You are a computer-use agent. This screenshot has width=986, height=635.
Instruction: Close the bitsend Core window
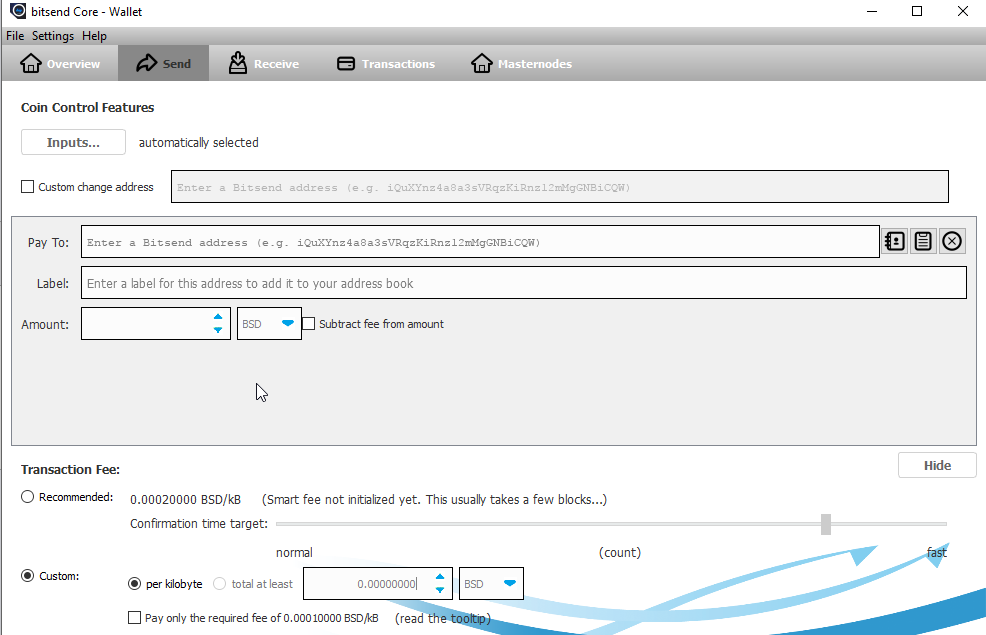pos(963,11)
